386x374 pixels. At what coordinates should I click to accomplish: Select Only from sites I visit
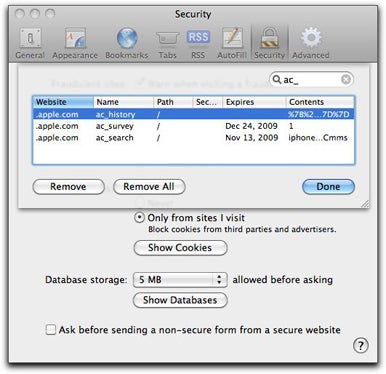pyautogui.click(x=139, y=218)
